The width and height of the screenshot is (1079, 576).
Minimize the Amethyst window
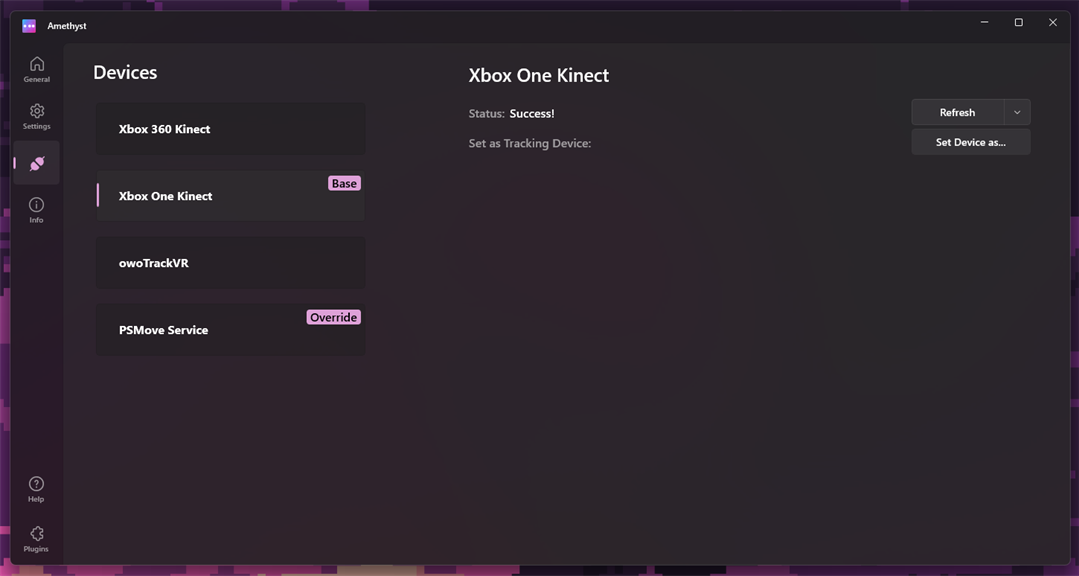pos(985,23)
